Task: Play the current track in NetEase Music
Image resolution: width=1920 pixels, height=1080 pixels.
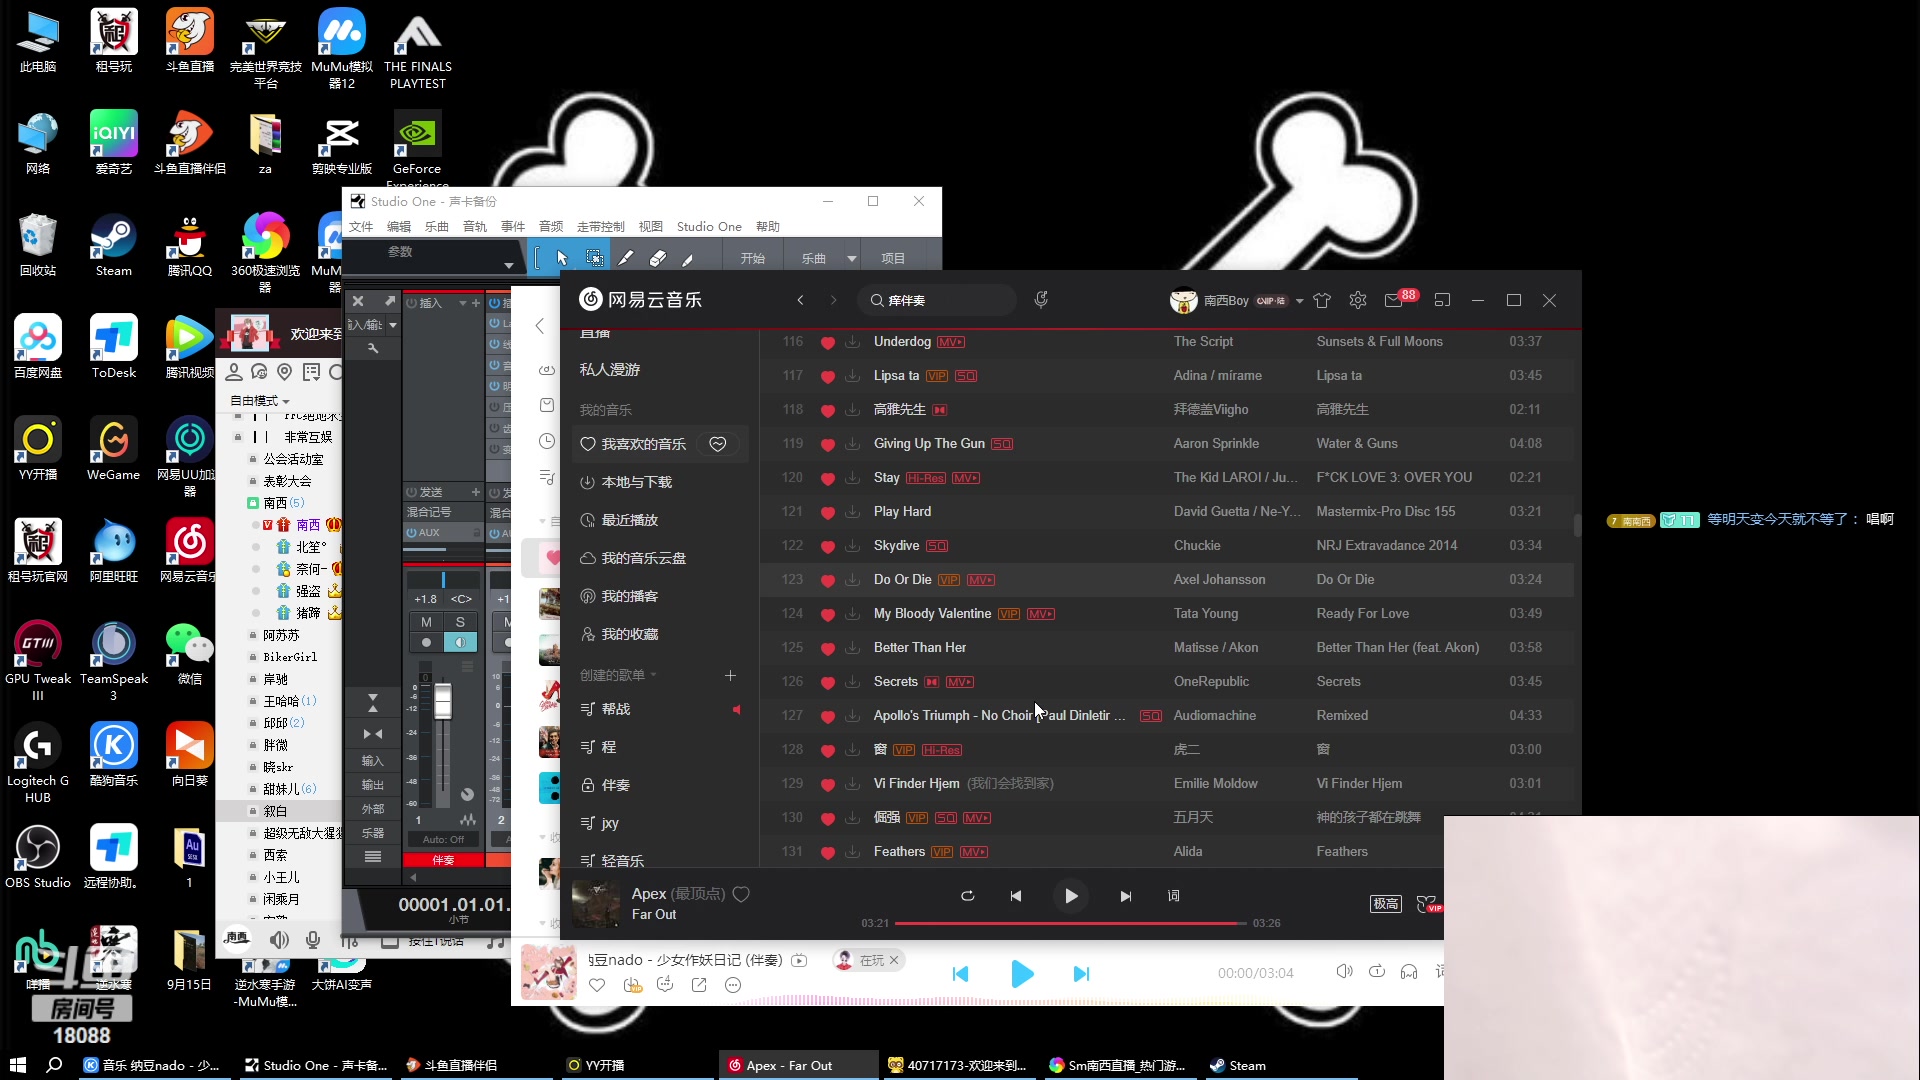Action: [x=1070, y=896]
